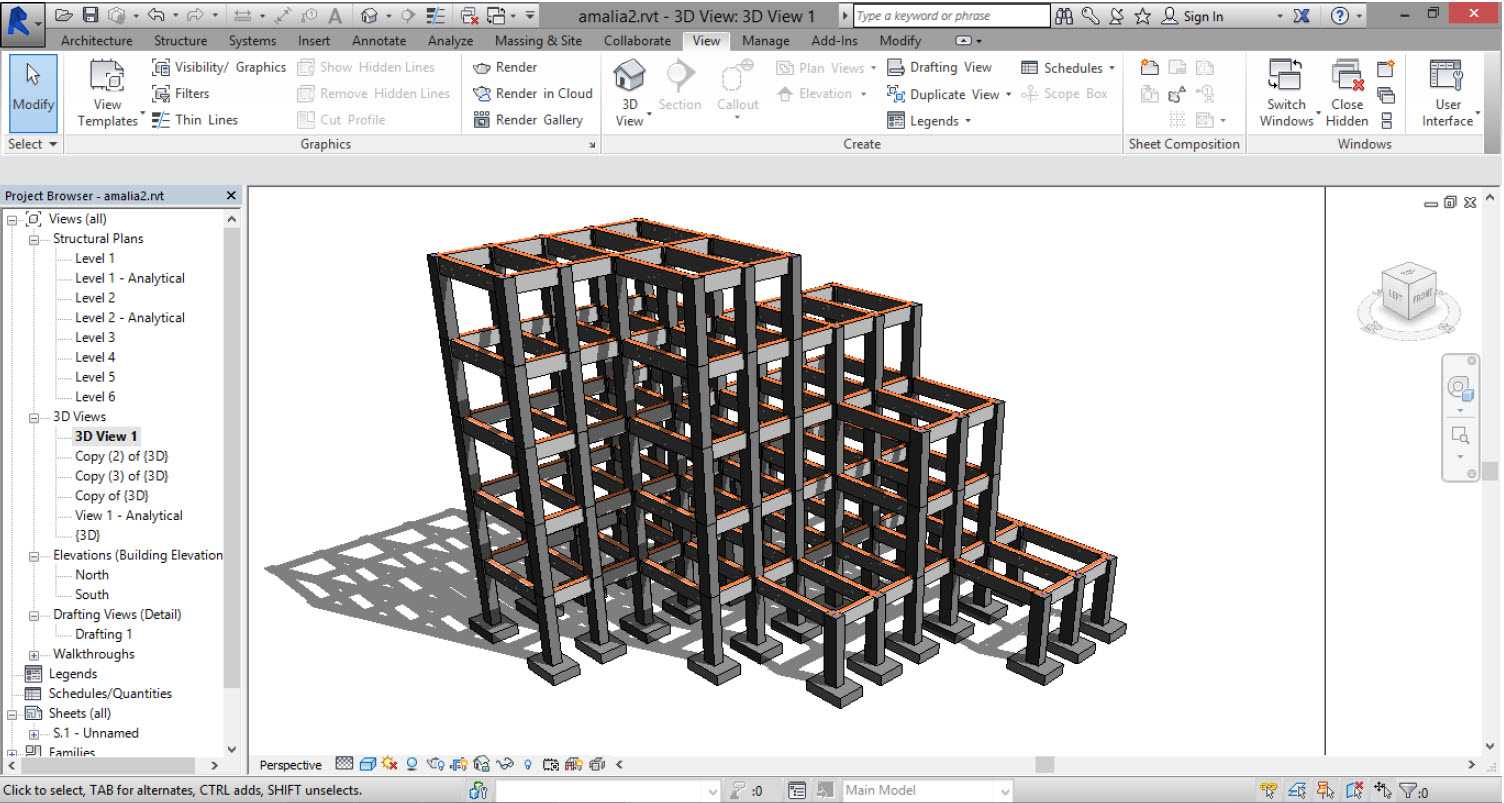Toggle the sun path setting
This screenshot has width=1504, height=803.
pyautogui.click(x=389, y=765)
